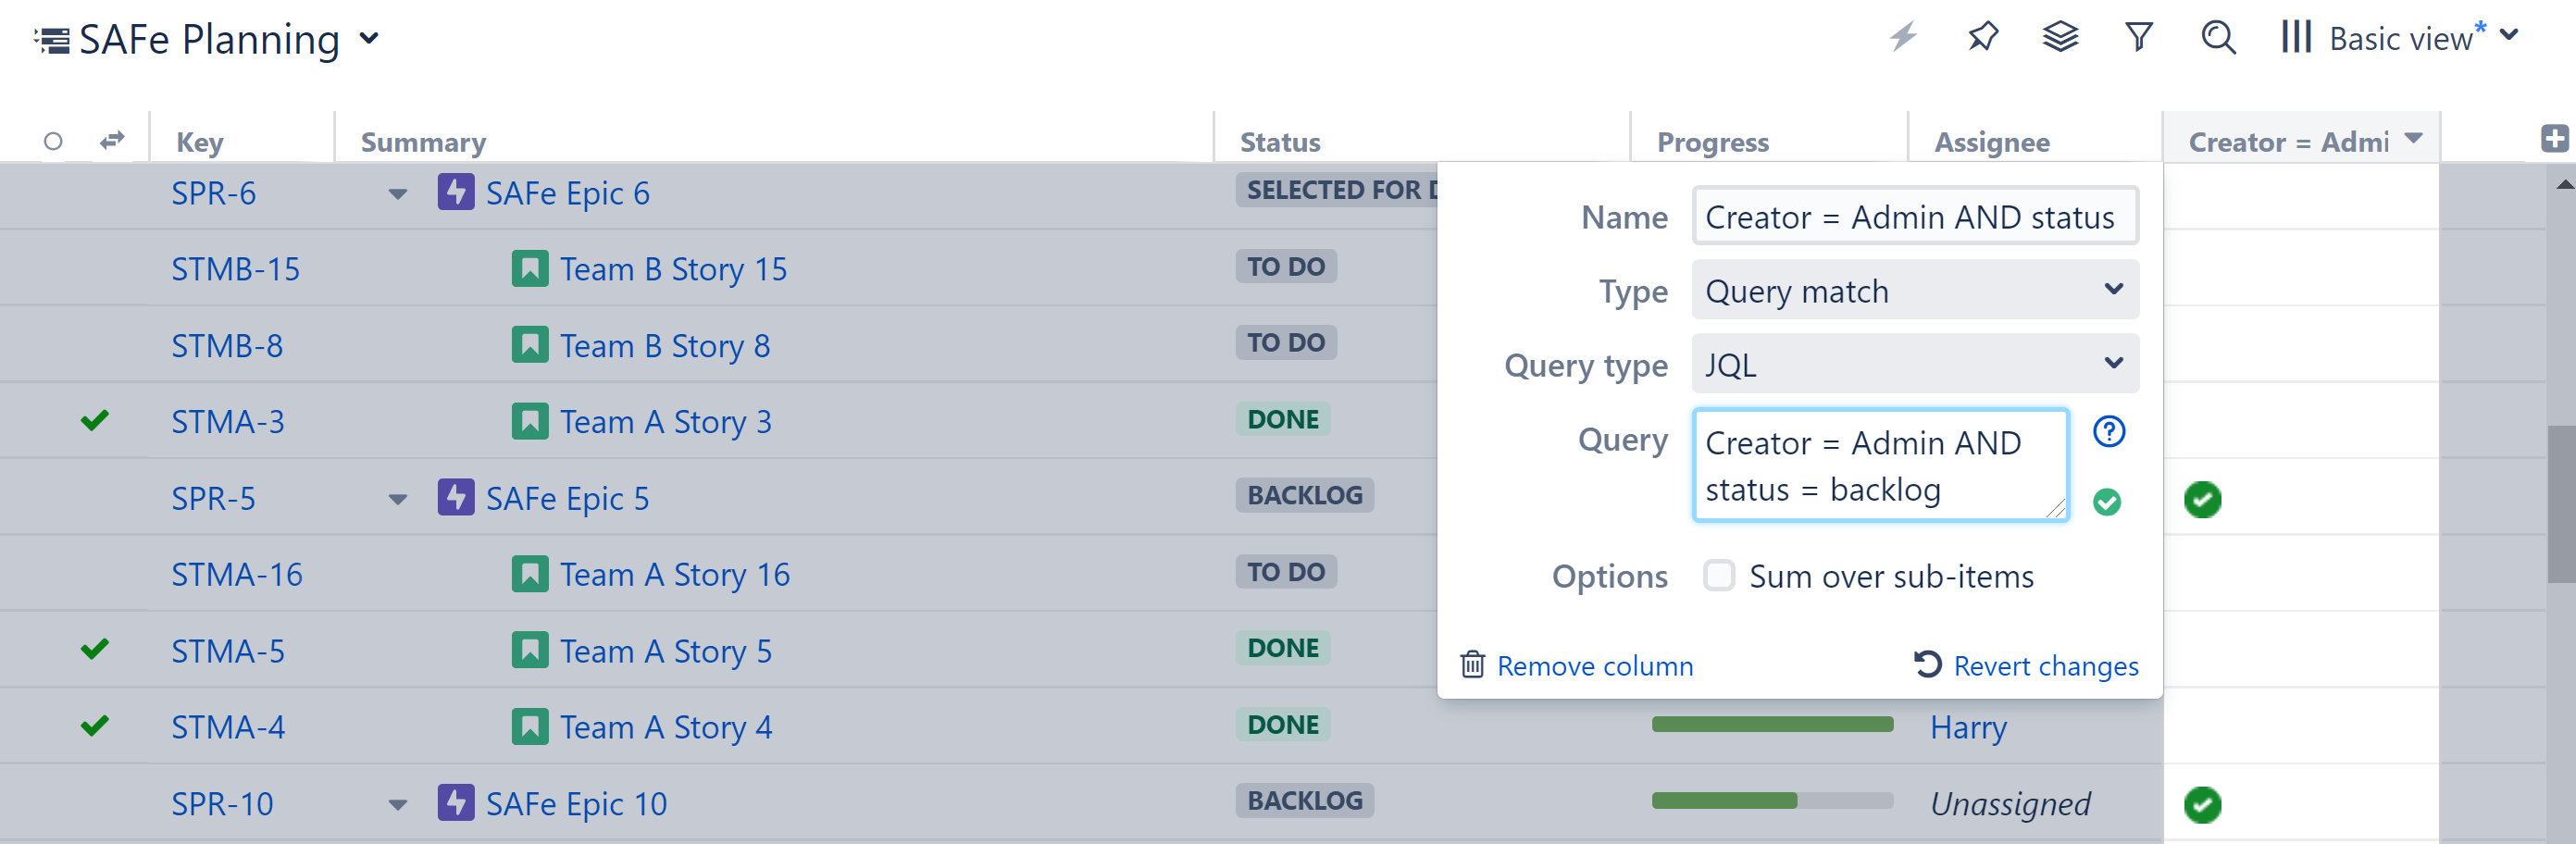The width and height of the screenshot is (2576, 844).
Task: Enable Sum over sub-items
Action: 1719,576
